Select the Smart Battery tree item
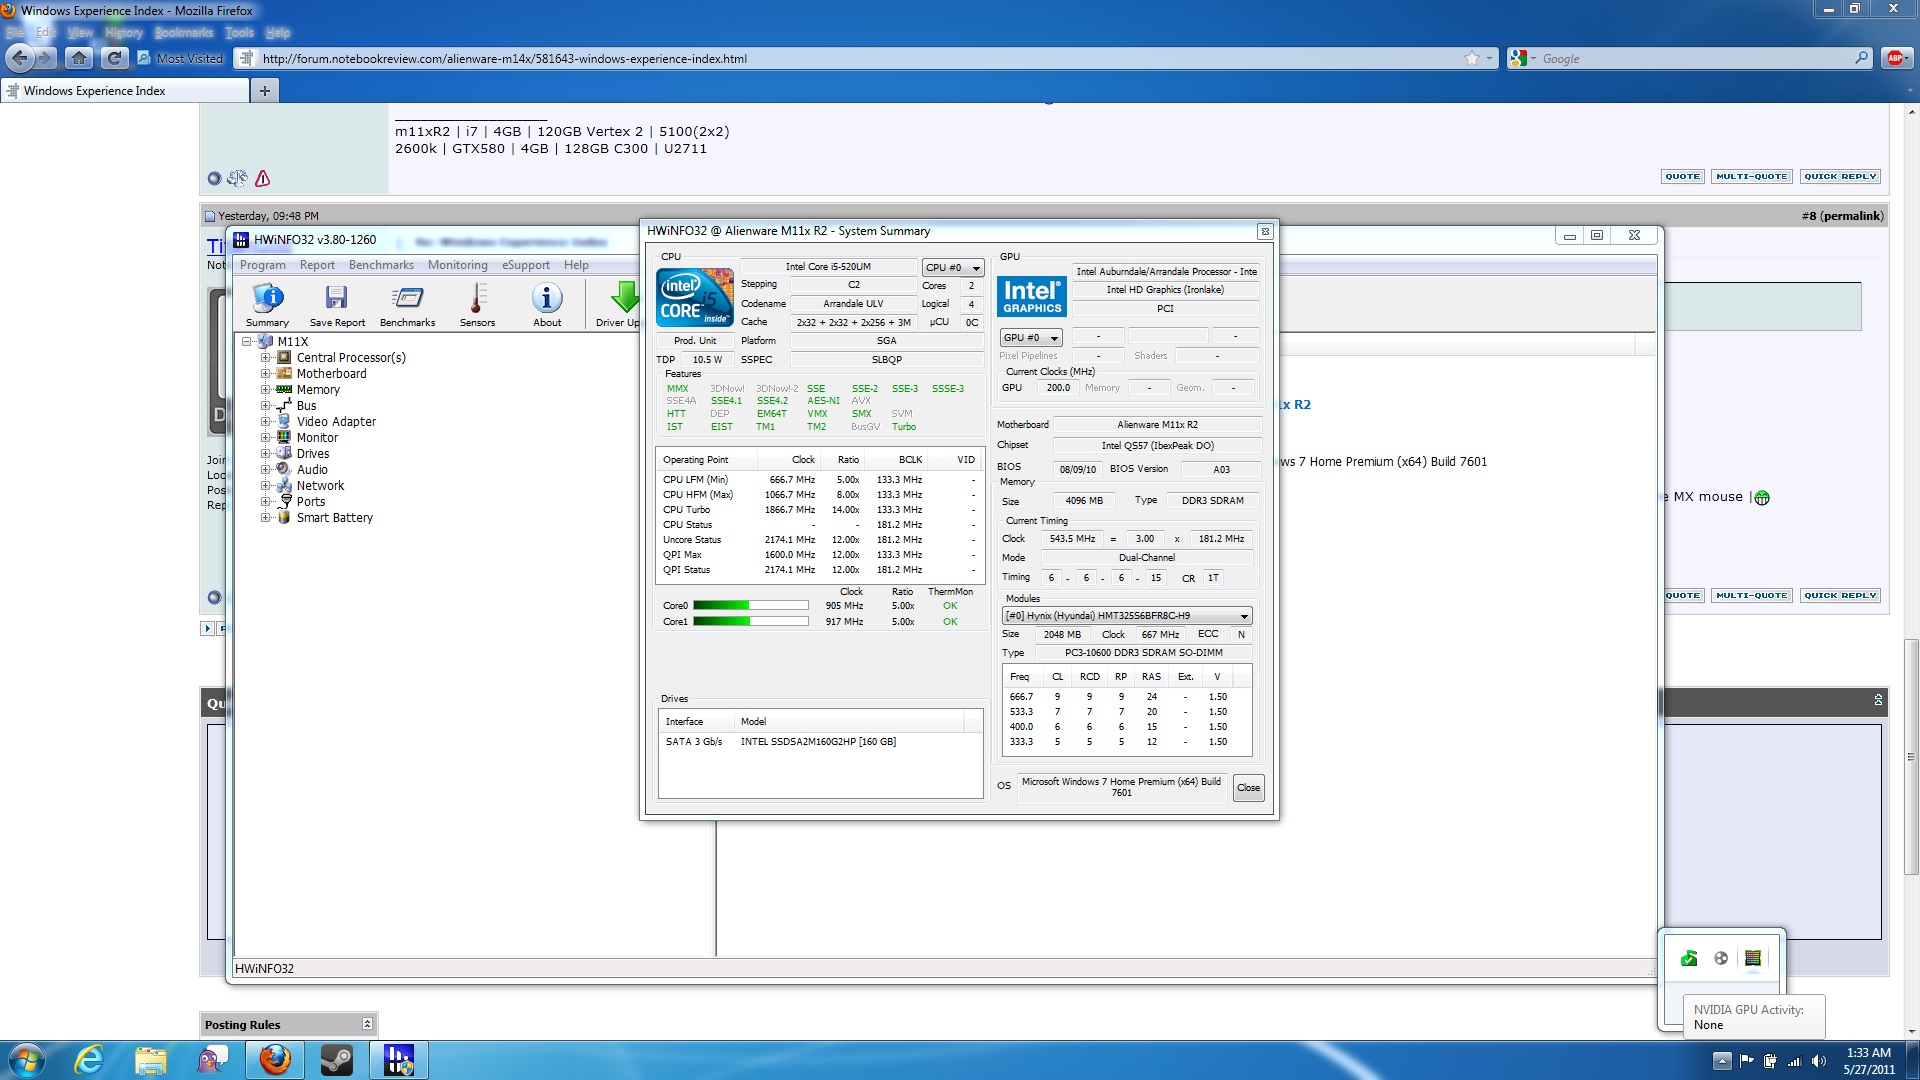This screenshot has height=1080, width=1920. [x=334, y=518]
